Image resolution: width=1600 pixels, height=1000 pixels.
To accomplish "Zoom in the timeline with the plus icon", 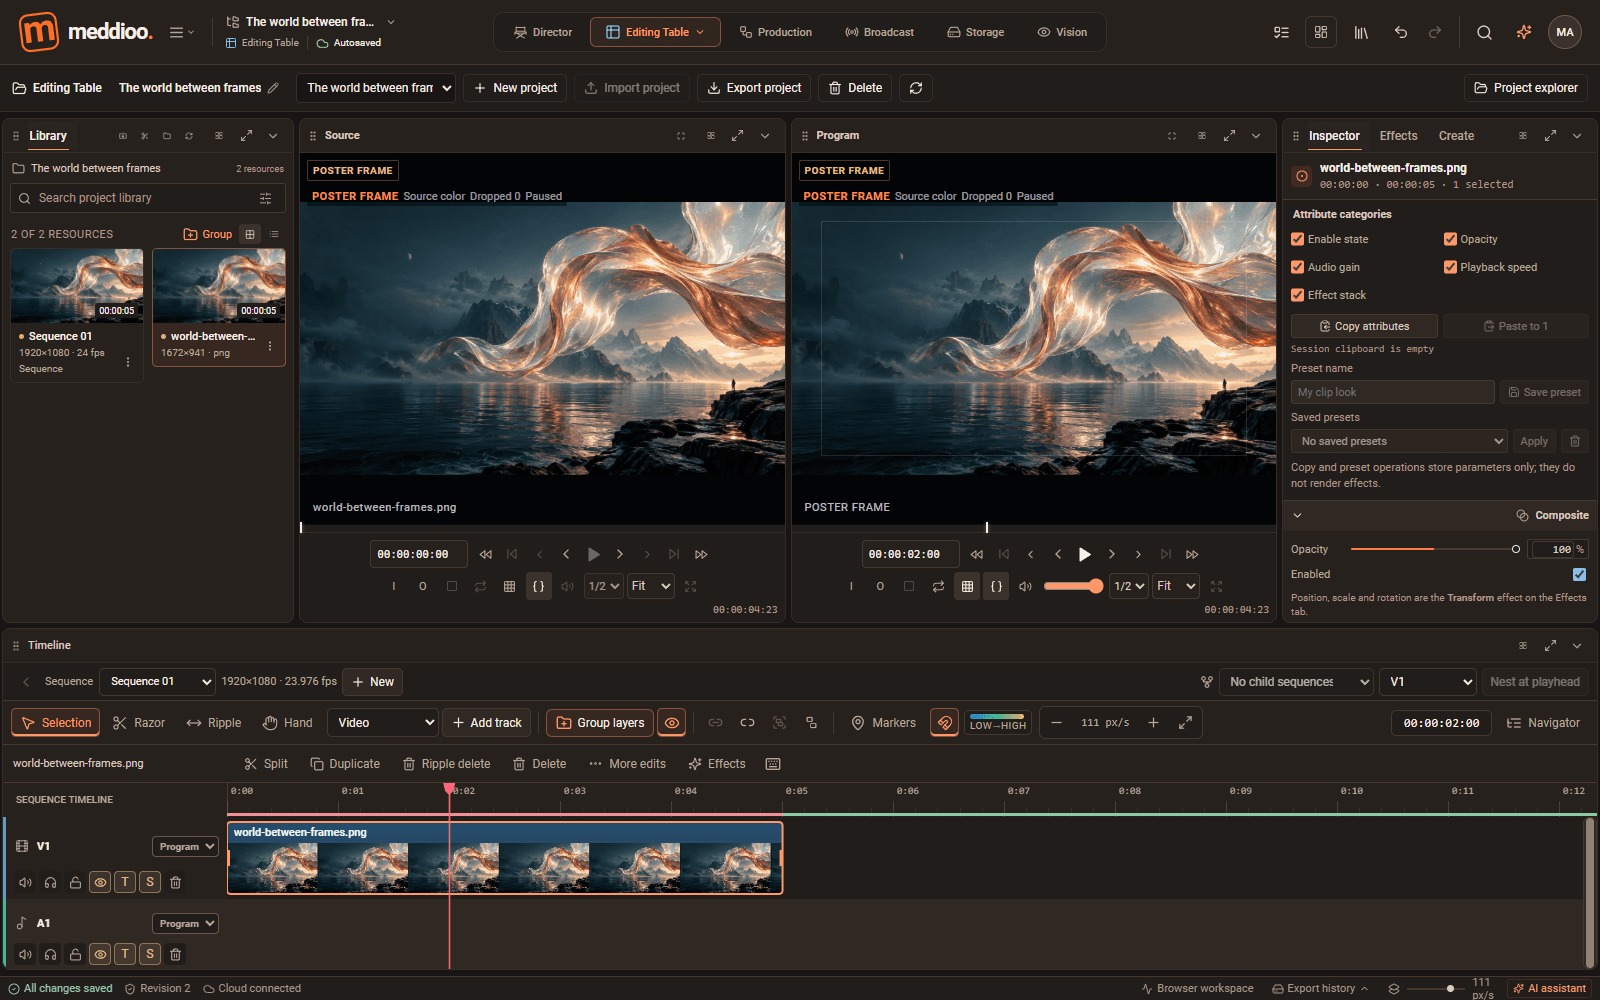I will (1153, 722).
